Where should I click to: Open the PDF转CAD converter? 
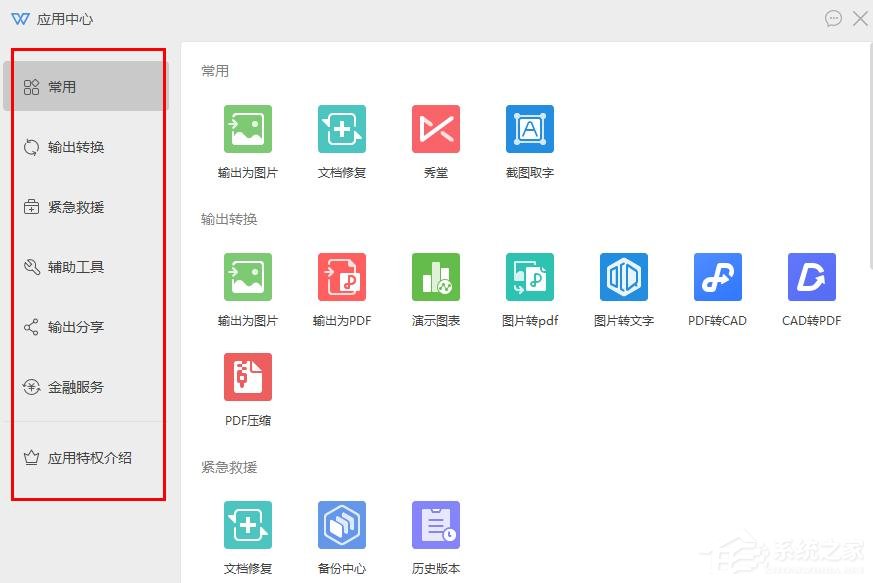pyautogui.click(x=717, y=277)
